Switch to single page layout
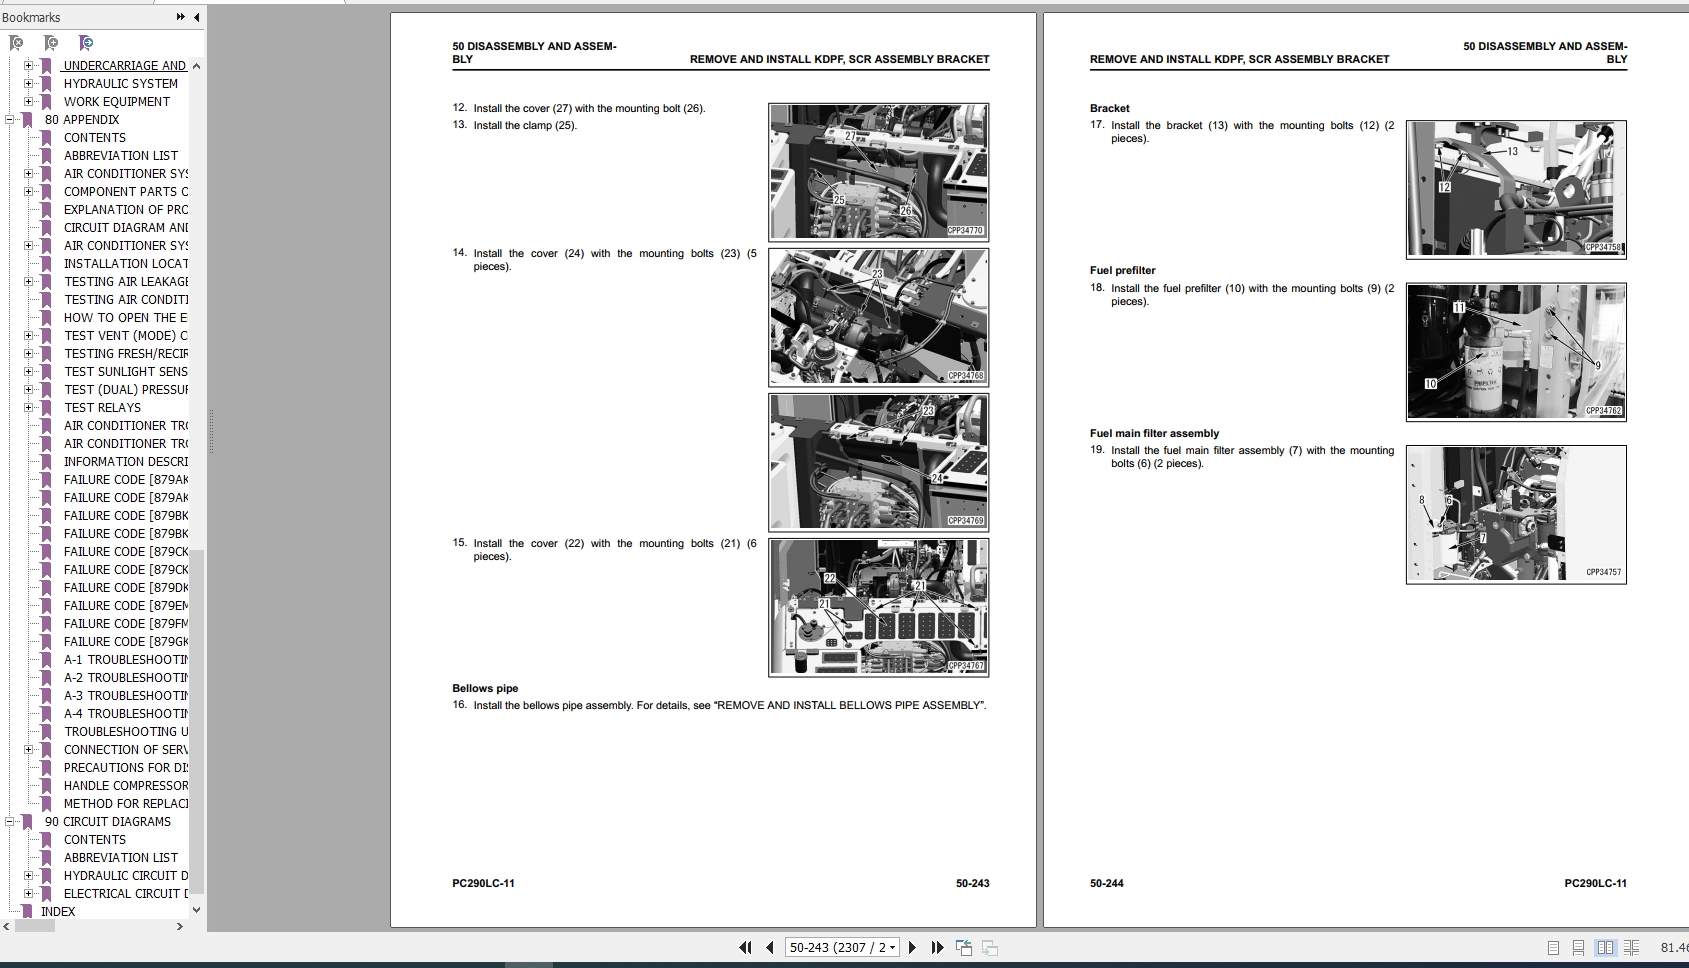This screenshot has height=968, width=1689. point(1553,947)
